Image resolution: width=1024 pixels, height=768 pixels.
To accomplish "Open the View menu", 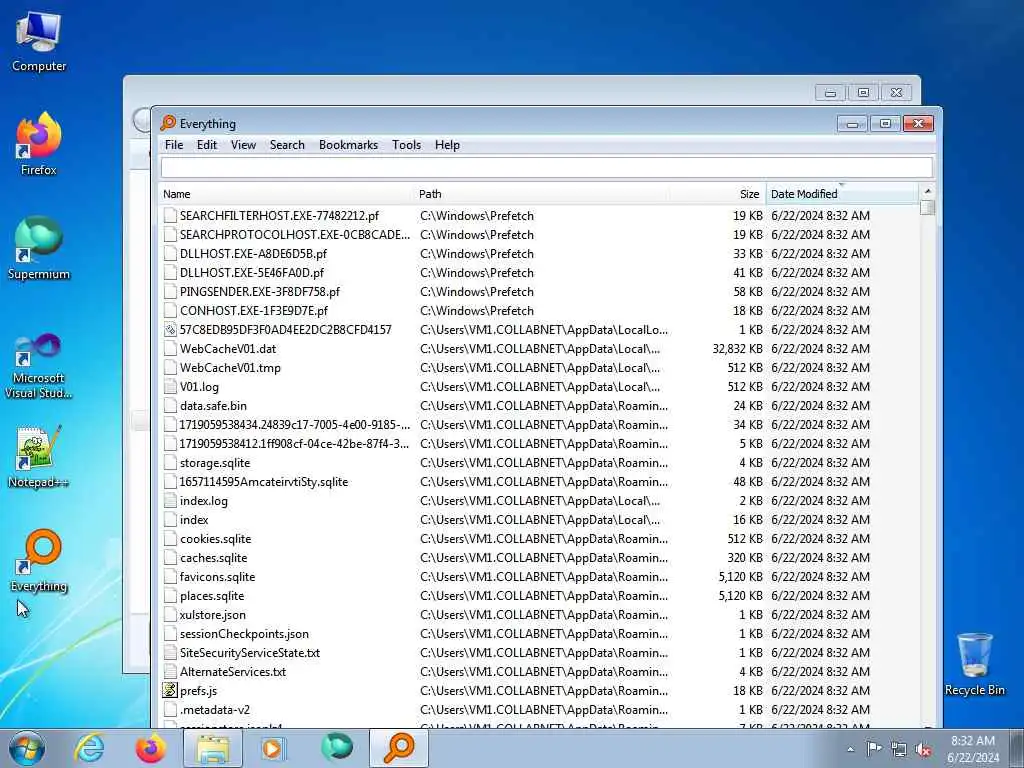I will coord(243,145).
